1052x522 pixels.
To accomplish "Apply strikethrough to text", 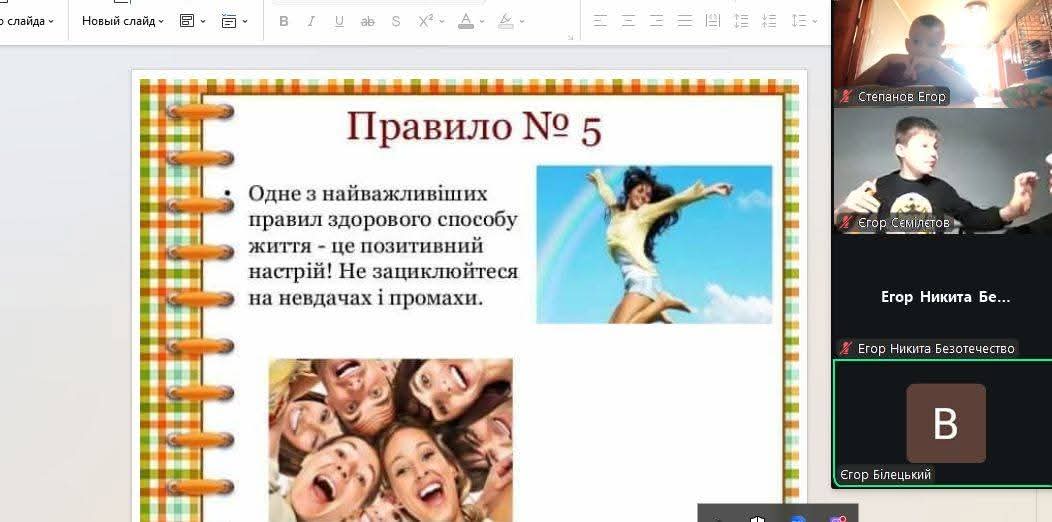I will 367,21.
